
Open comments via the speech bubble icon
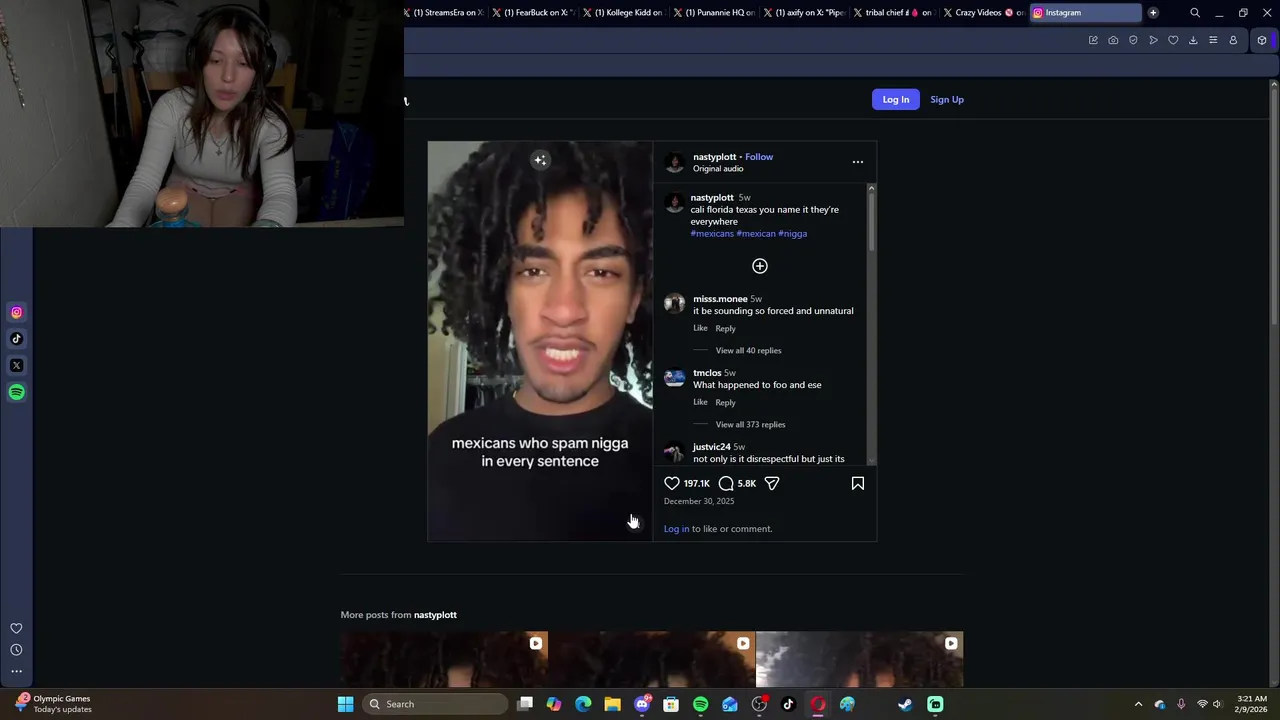(x=726, y=483)
